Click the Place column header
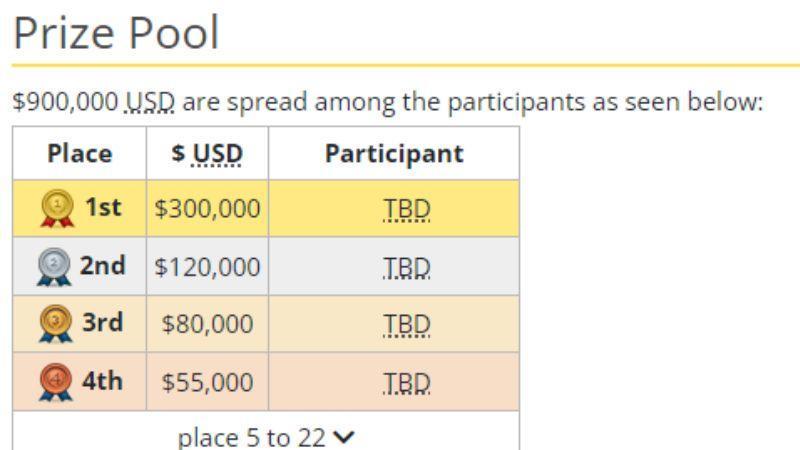800x450 pixels. coord(80,154)
